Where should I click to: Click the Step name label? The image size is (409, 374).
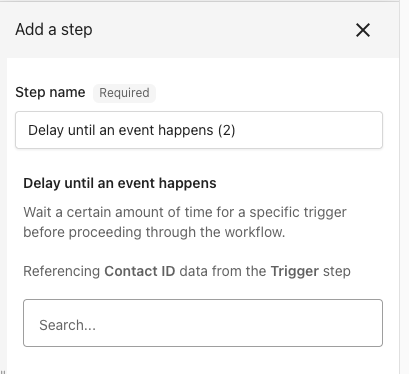pos(50,92)
